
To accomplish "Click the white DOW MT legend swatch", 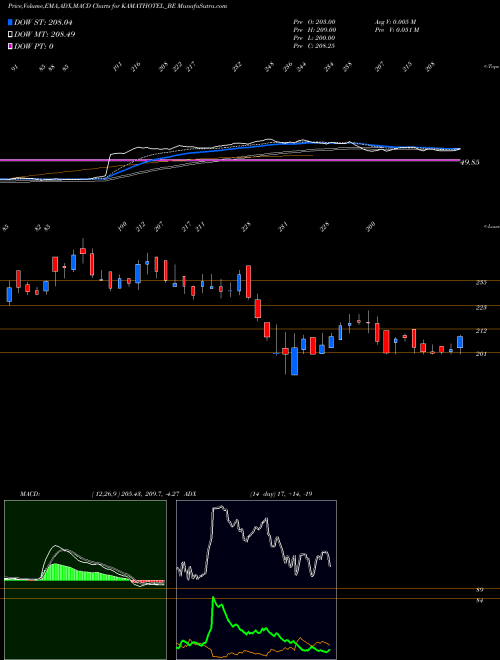I will coord(10,34).
